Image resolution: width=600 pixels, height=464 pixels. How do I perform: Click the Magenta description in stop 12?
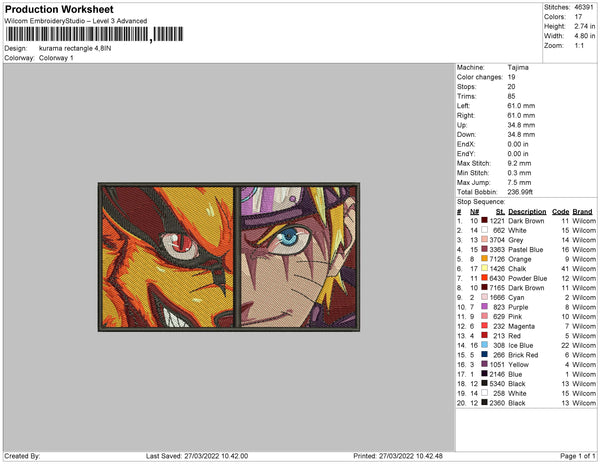click(522, 326)
